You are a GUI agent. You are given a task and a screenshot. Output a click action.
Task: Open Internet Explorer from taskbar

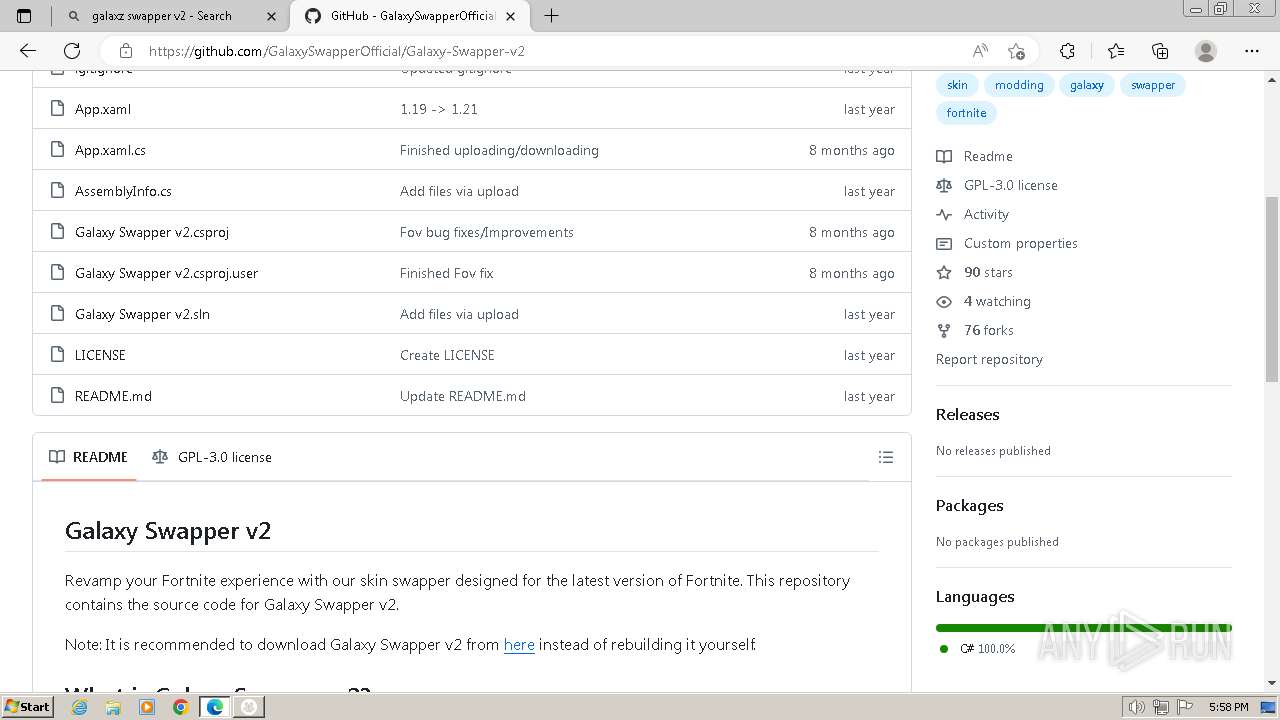coord(80,707)
